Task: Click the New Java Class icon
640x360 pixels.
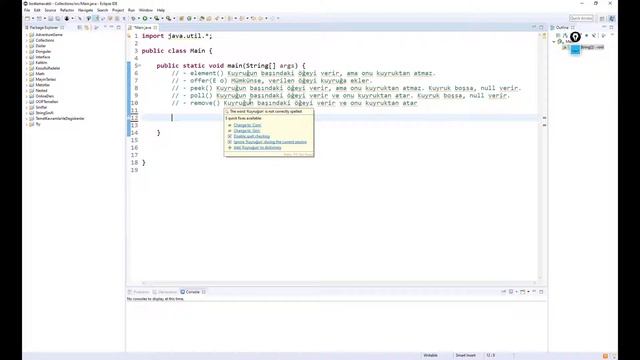Action: (189, 18)
